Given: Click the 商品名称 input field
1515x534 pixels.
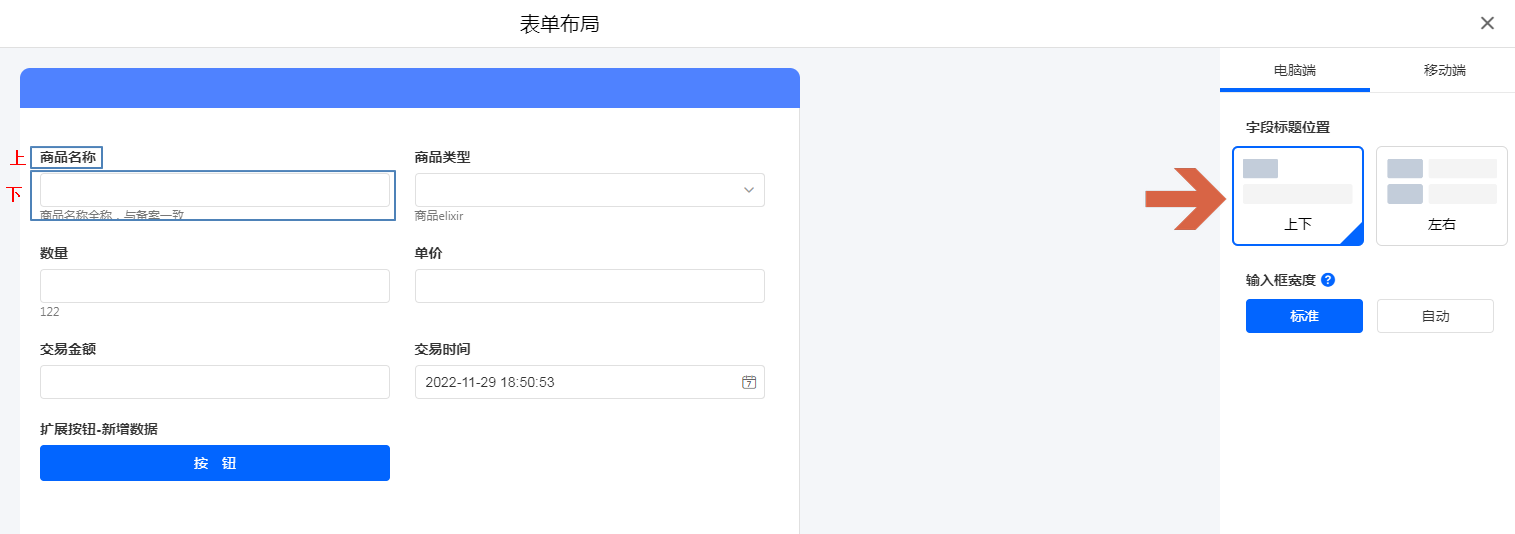Looking at the screenshot, I should click(214, 190).
